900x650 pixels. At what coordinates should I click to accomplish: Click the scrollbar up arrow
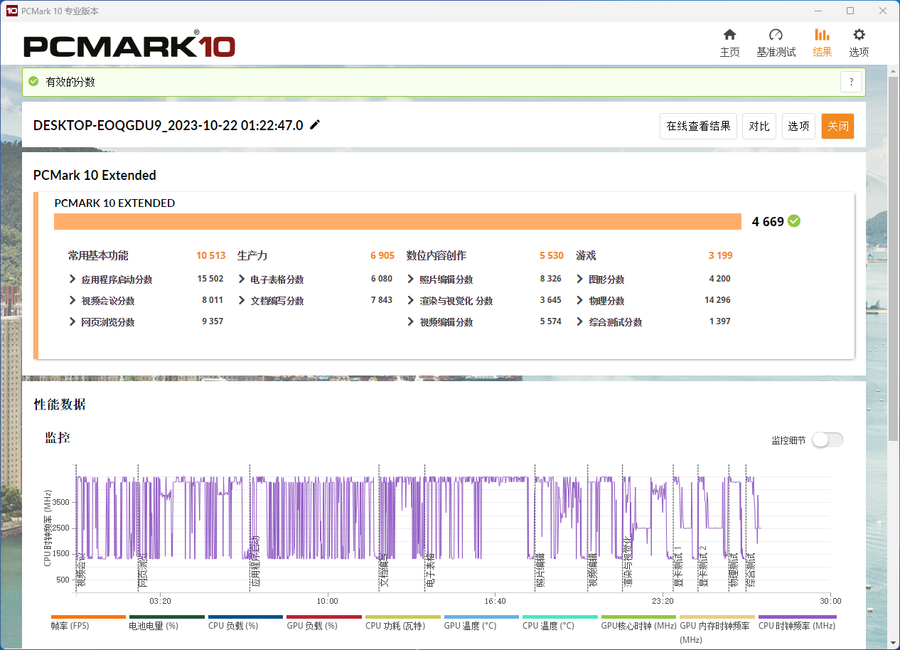tap(893, 71)
